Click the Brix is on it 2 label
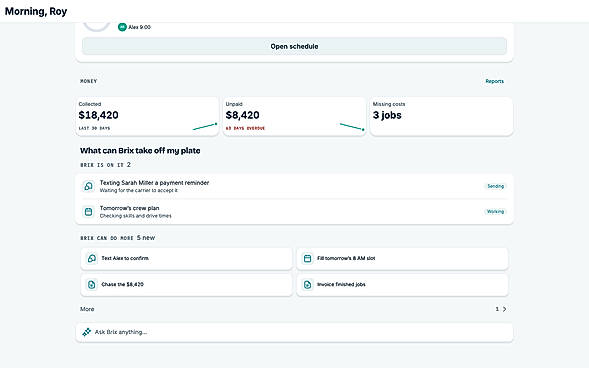The width and height of the screenshot is (589, 368). pyautogui.click(x=106, y=164)
